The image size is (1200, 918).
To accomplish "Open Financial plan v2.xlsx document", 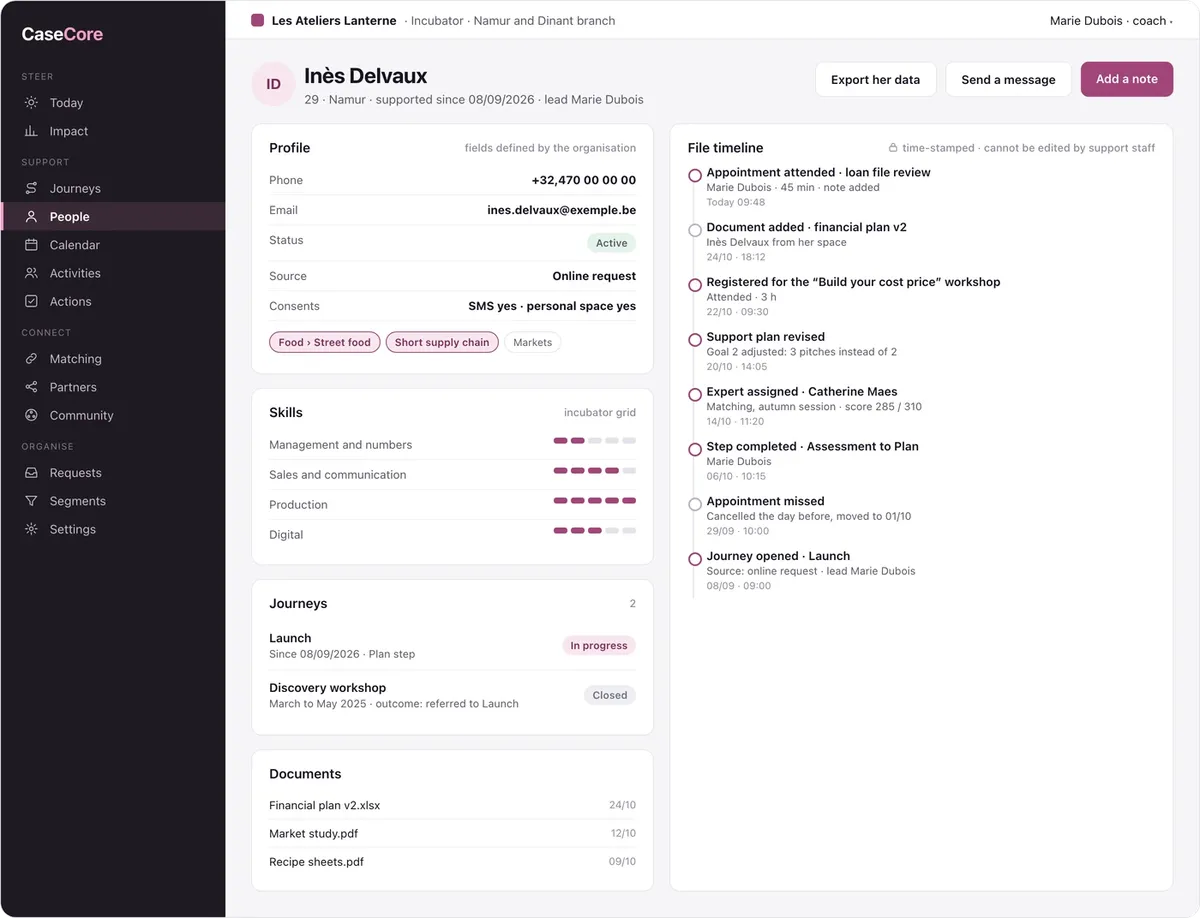I will [x=452, y=805].
